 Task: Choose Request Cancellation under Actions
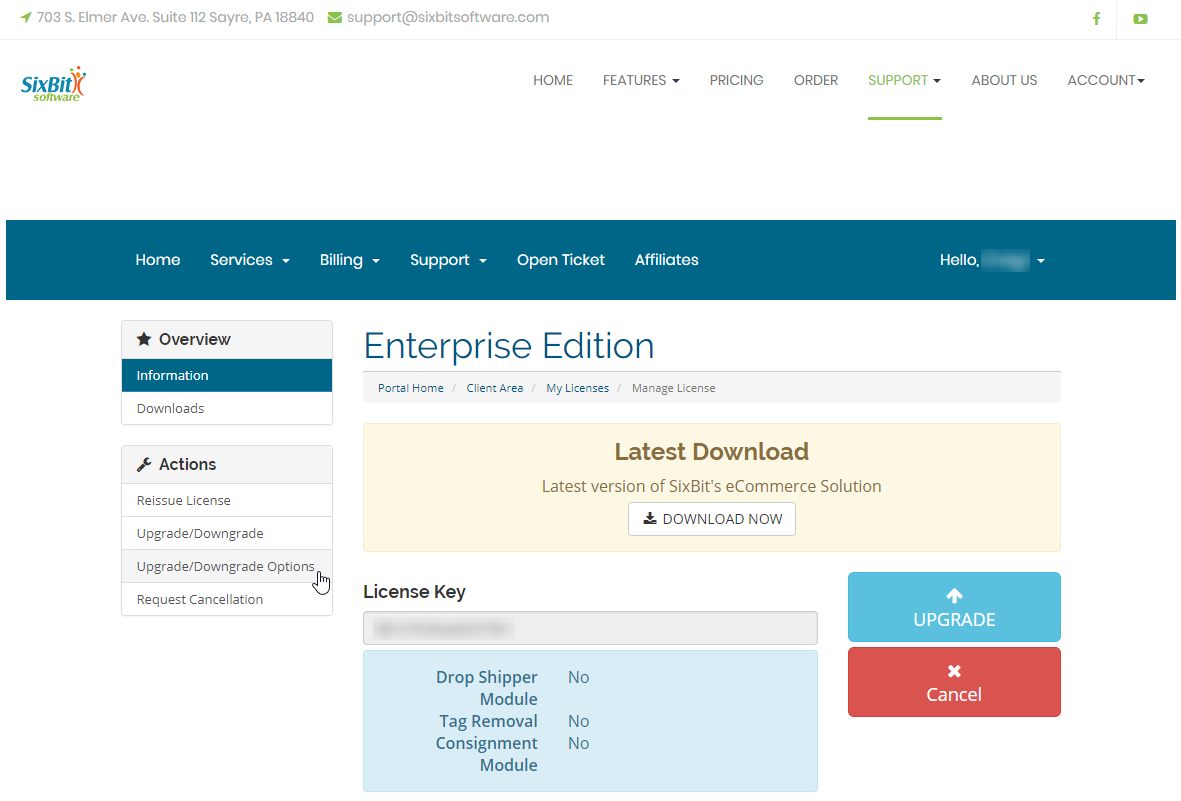[227, 600]
